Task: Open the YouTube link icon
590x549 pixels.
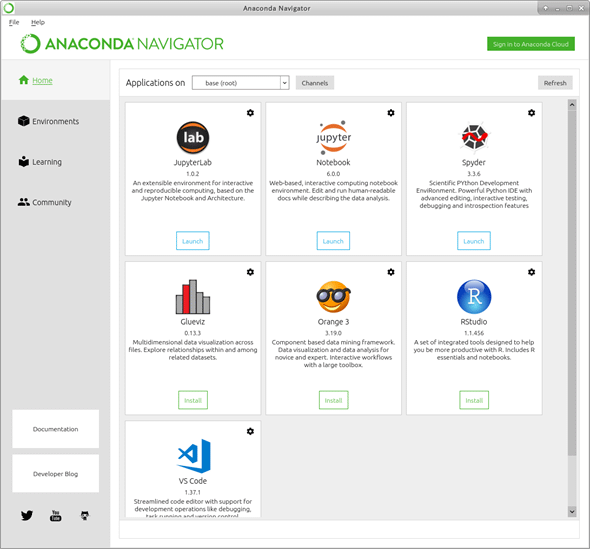Action: [55, 516]
